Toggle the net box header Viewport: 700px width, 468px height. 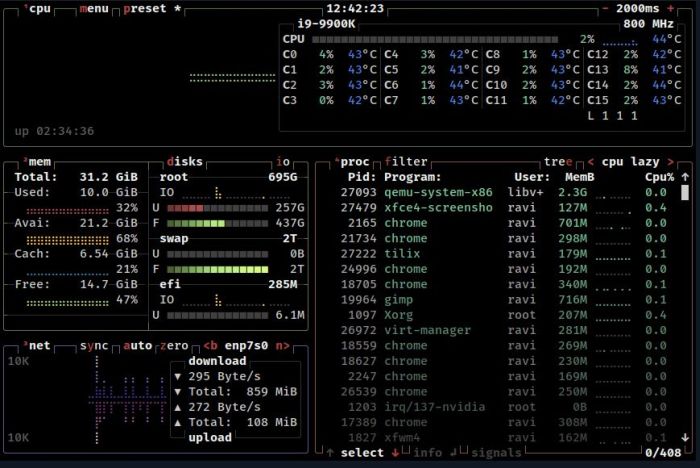click(x=39, y=346)
